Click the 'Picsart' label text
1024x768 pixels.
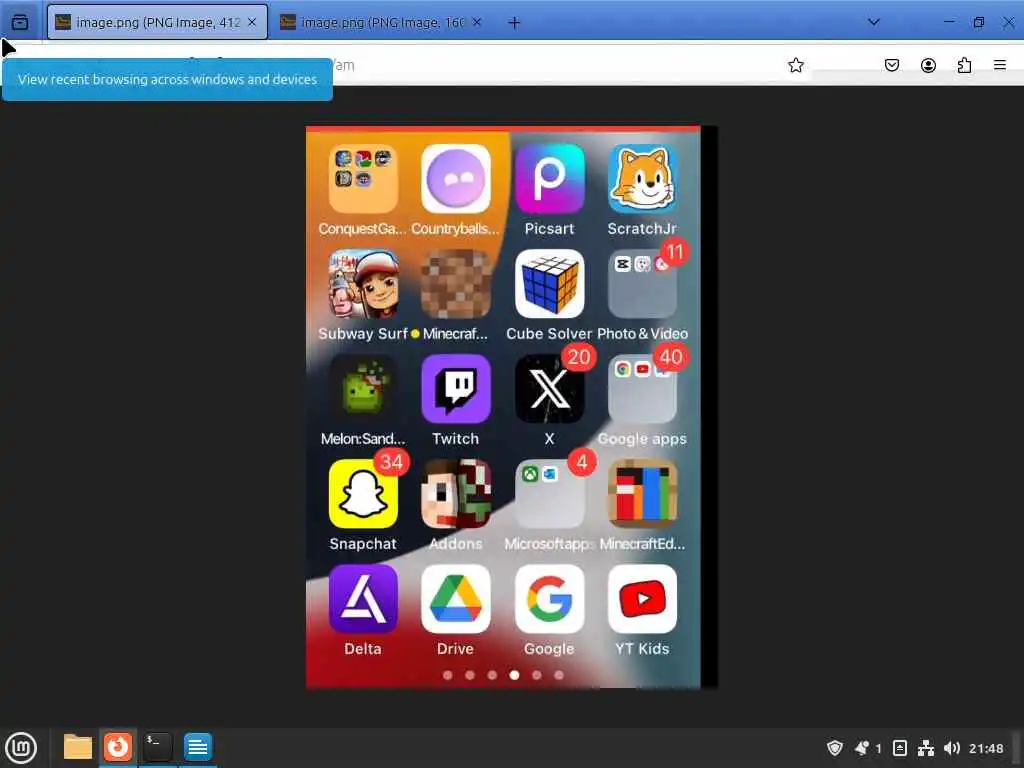click(549, 229)
